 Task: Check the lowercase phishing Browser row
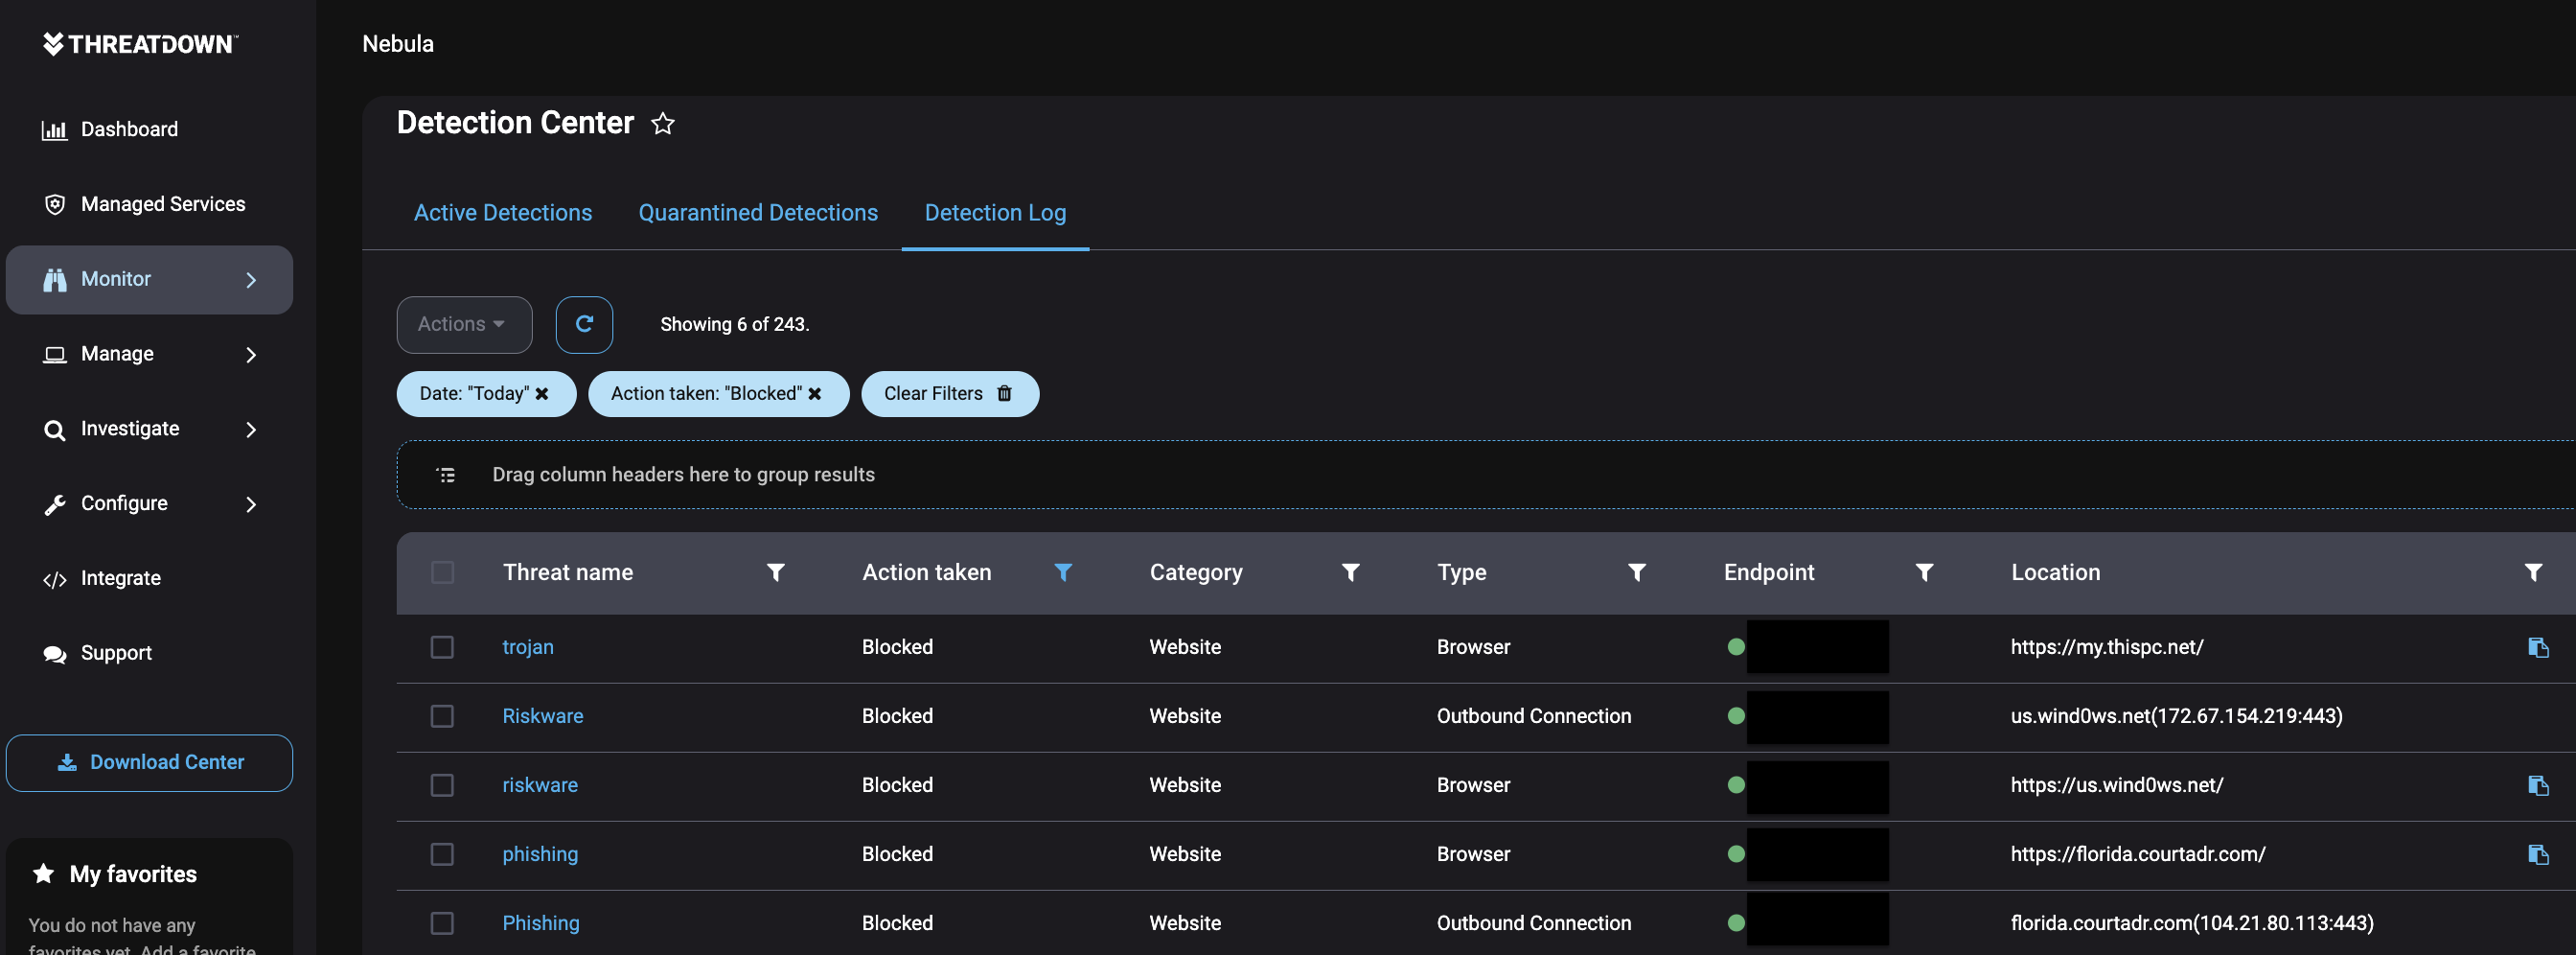tap(442, 854)
